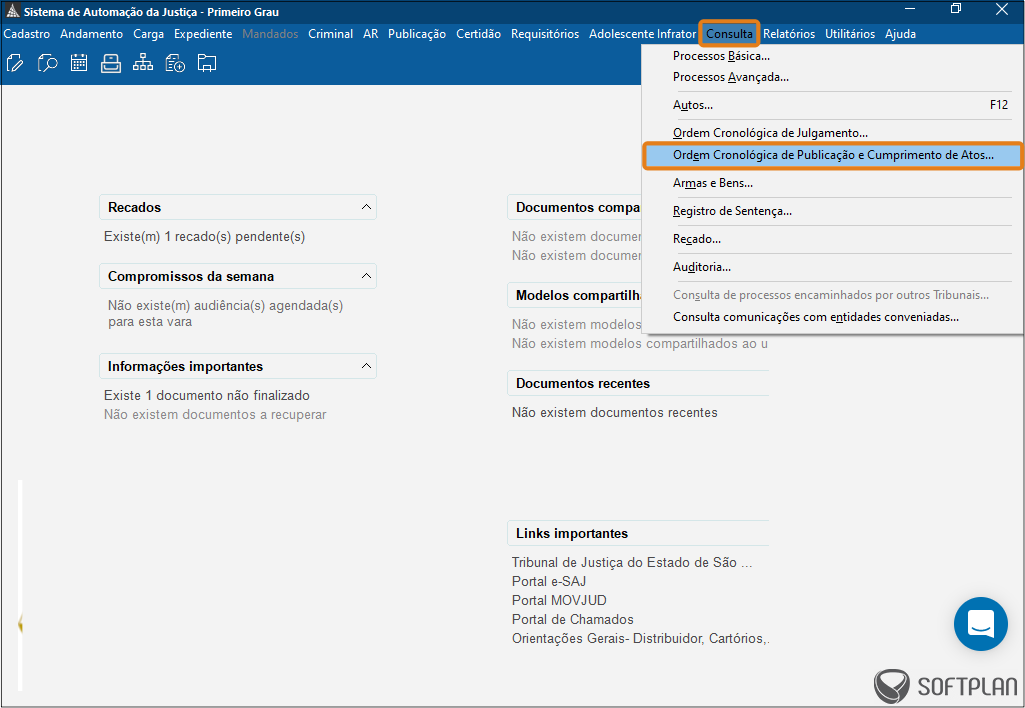Click 'Existe(m) 1 recado(s) pendente(s)' text
The image size is (1025, 708).
(x=205, y=237)
